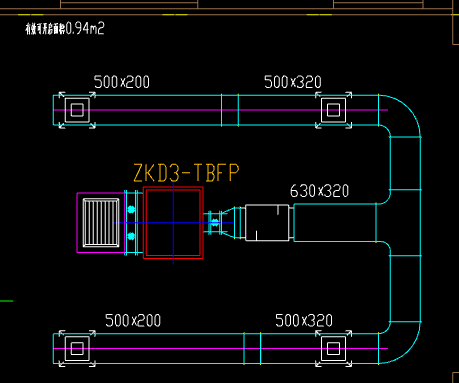Viewport: 459px width, 383px height.
Task: Click the blue crosshair center of the unit
Action: (173, 223)
